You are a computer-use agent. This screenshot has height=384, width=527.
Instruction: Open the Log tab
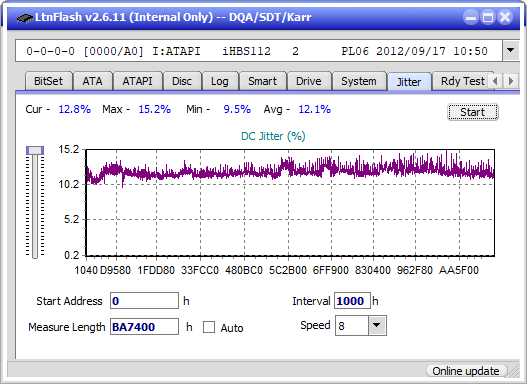[x=219, y=81]
